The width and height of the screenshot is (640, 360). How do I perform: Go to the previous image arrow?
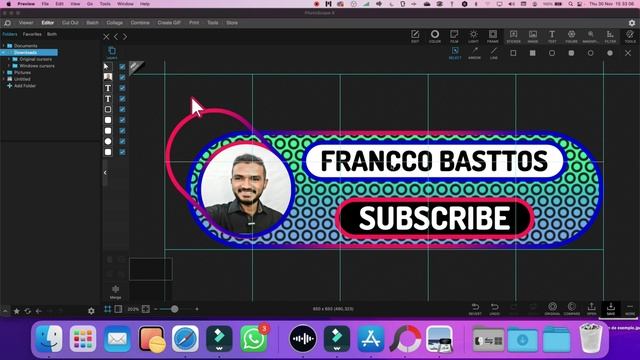pyautogui.click(x=116, y=37)
